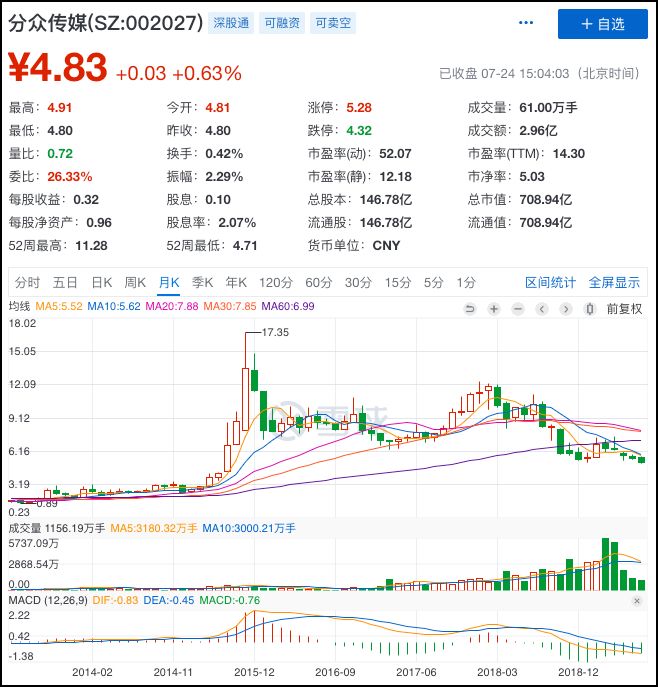The height and width of the screenshot is (687, 658).
Task: Click the volume MA10:3000.21万手 label
Action: 249,528
